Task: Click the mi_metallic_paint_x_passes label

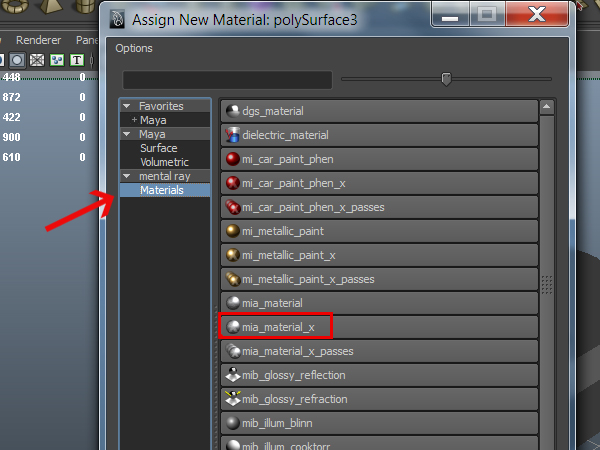Action: pyautogui.click(x=308, y=279)
